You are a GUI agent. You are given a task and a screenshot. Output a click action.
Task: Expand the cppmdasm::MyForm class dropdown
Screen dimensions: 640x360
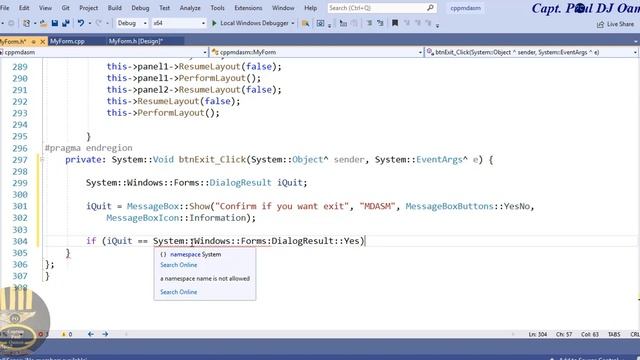tap(420, 52)
